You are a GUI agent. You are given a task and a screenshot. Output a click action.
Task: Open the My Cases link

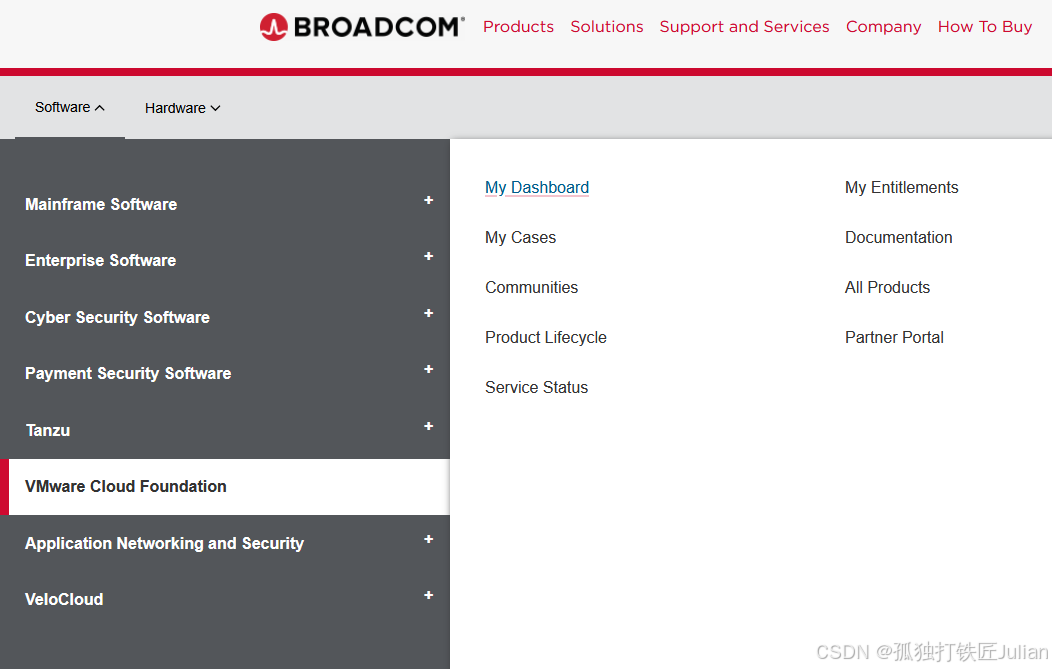520,238
